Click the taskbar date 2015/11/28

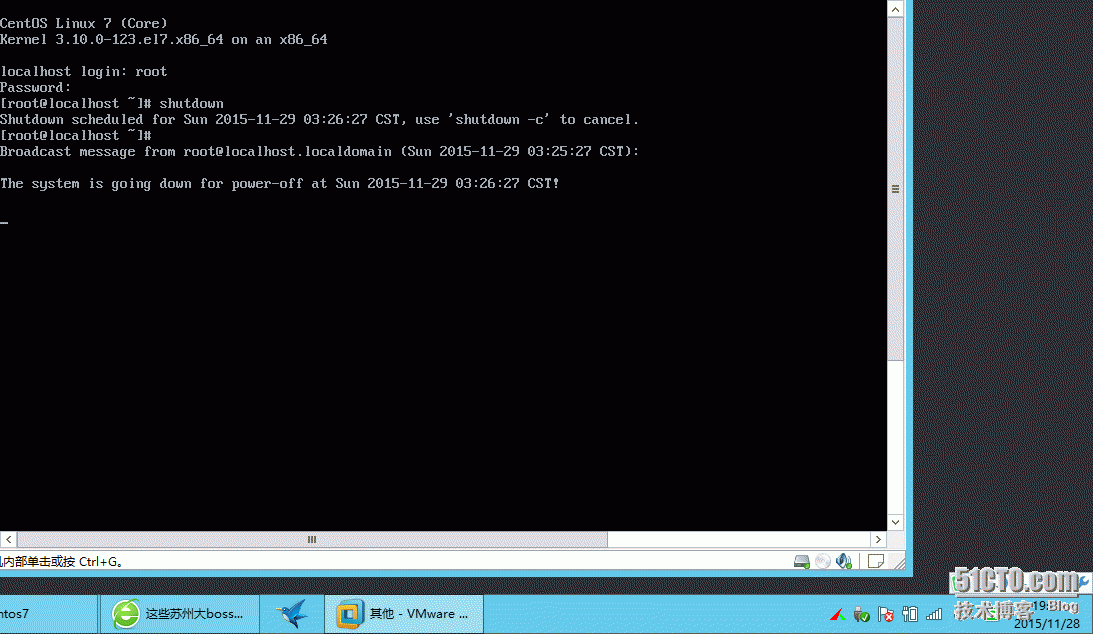pyautogui.click(x=1046, y=624)
